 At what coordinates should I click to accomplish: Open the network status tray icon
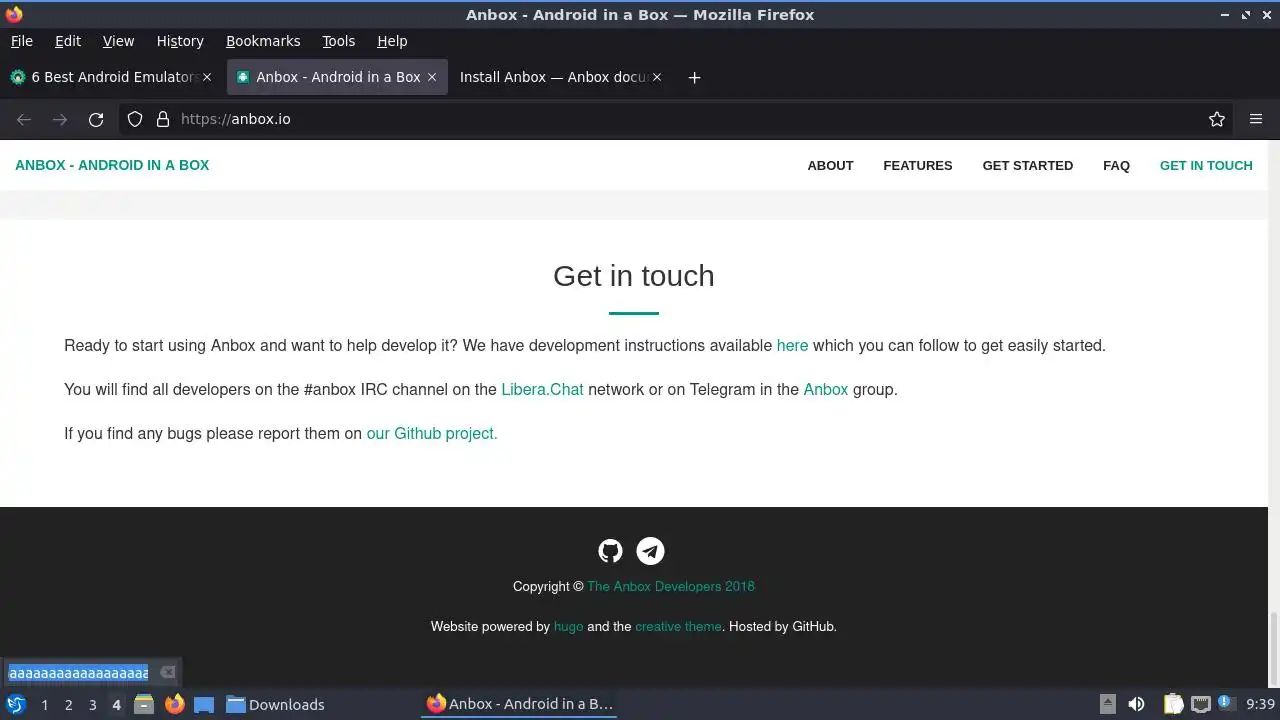coord(1200,704)
